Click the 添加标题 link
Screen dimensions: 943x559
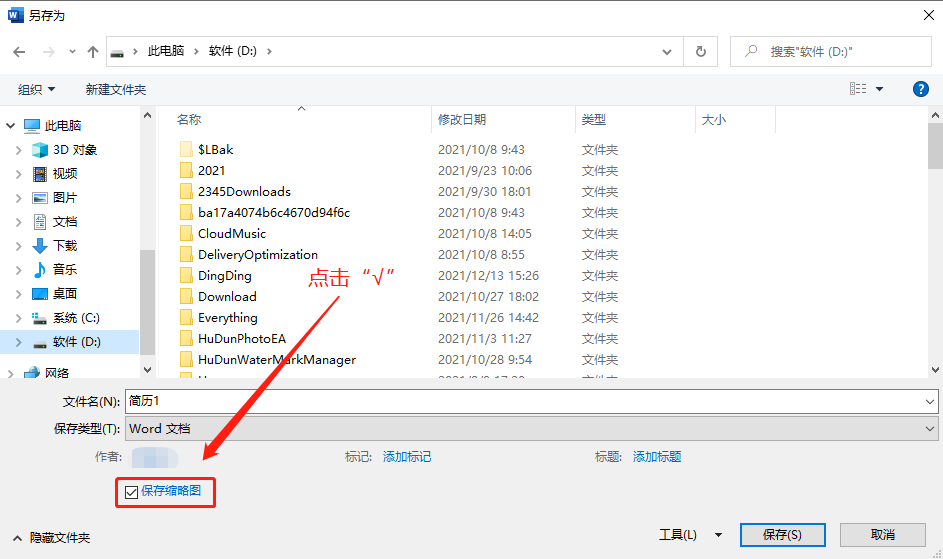click(657, 457)
